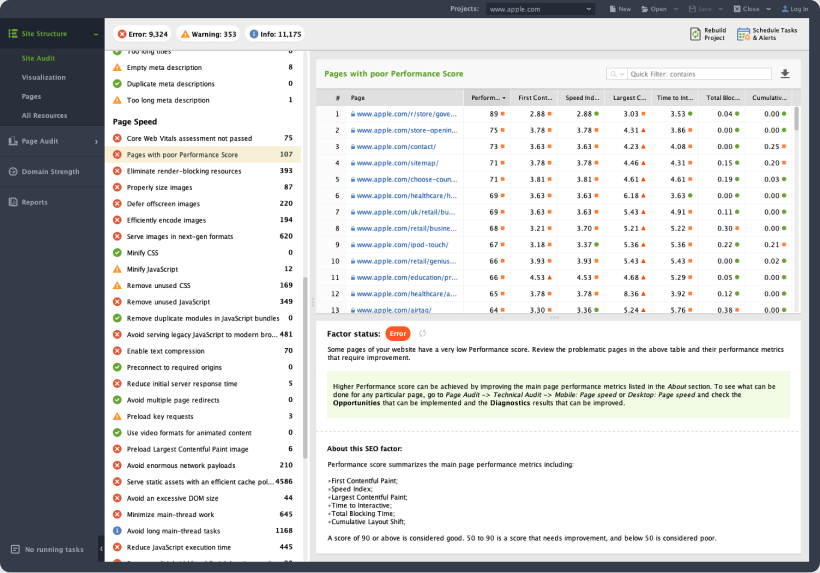Viewport: 820px width, 573px height.
Task: Select Duplicate meta descriptions factor
Action: (204, 84)
